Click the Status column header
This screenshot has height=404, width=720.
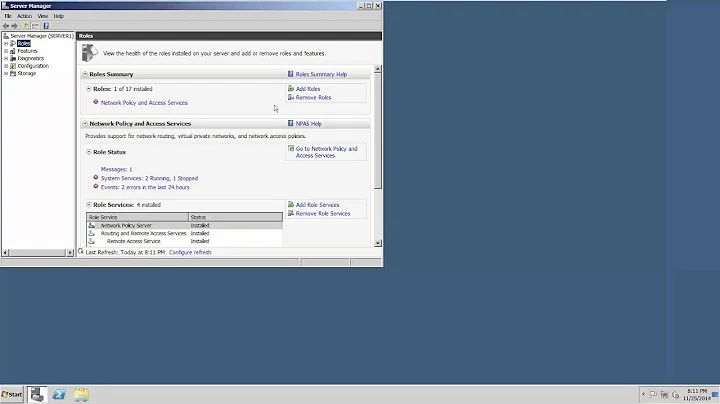coord(236,217)
